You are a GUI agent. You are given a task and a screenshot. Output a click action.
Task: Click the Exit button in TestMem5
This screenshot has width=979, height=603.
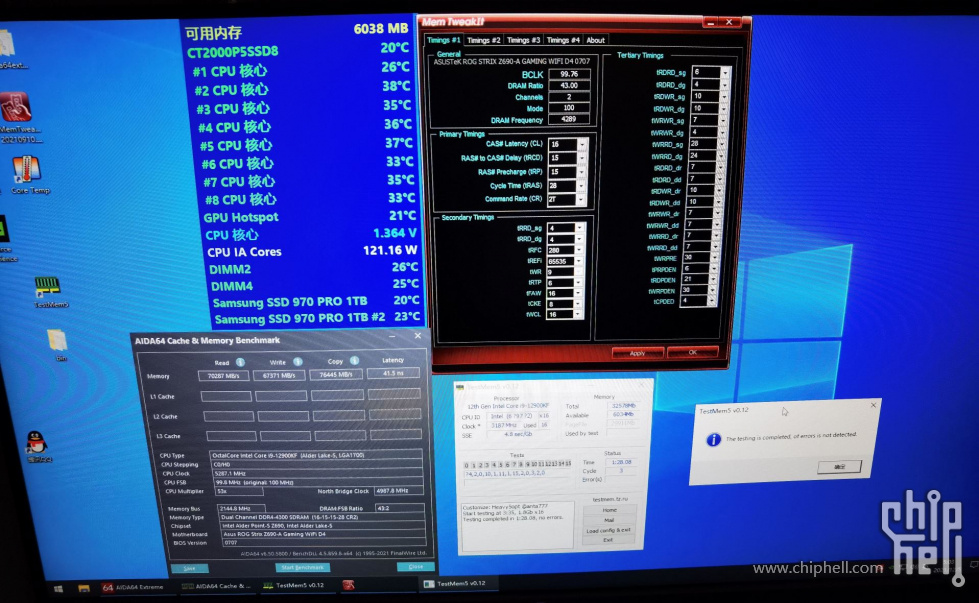click(x=609, y=540)
